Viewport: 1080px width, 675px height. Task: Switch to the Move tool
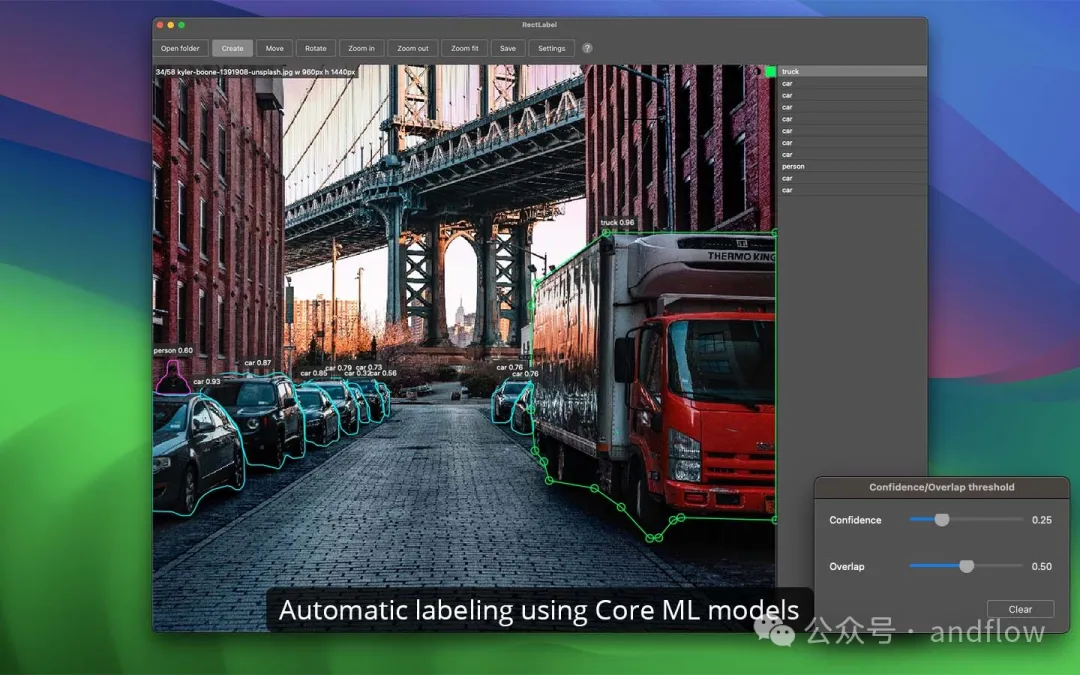pyautogui.click(x=274, y=48)
